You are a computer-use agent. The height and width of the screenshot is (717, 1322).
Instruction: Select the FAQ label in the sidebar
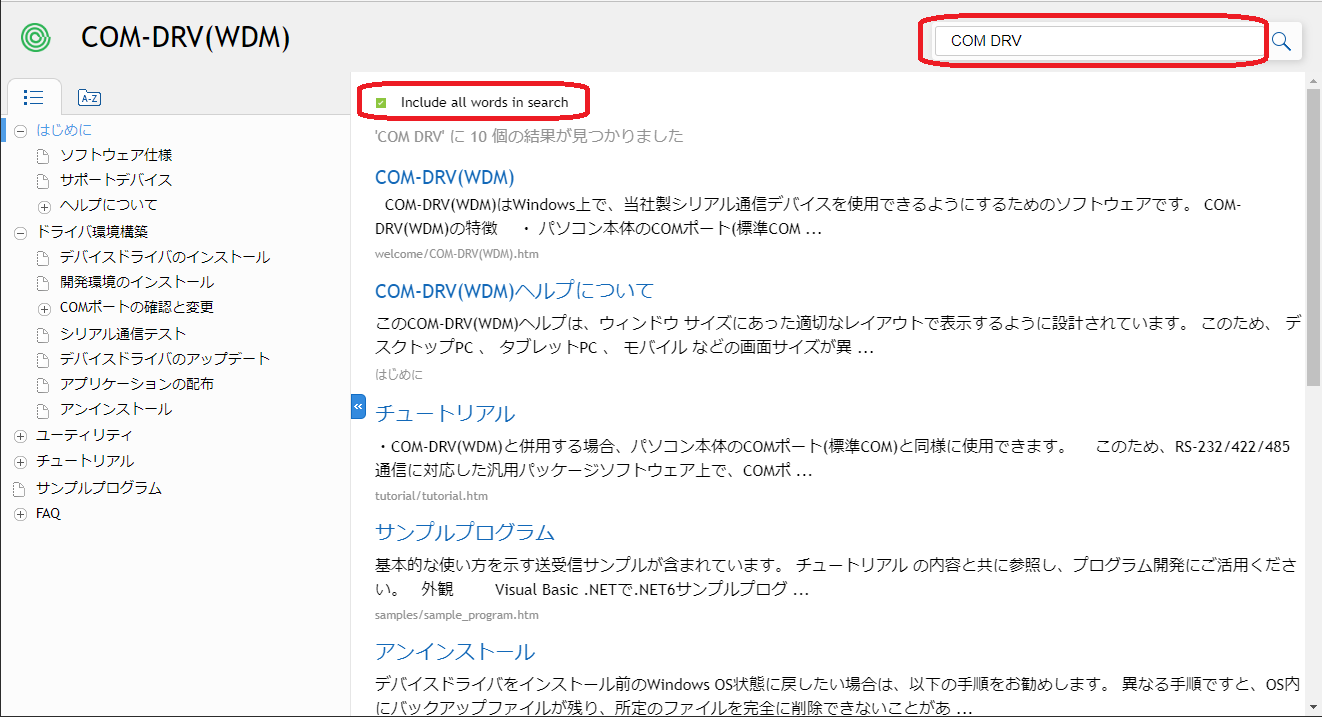(48, 514)
